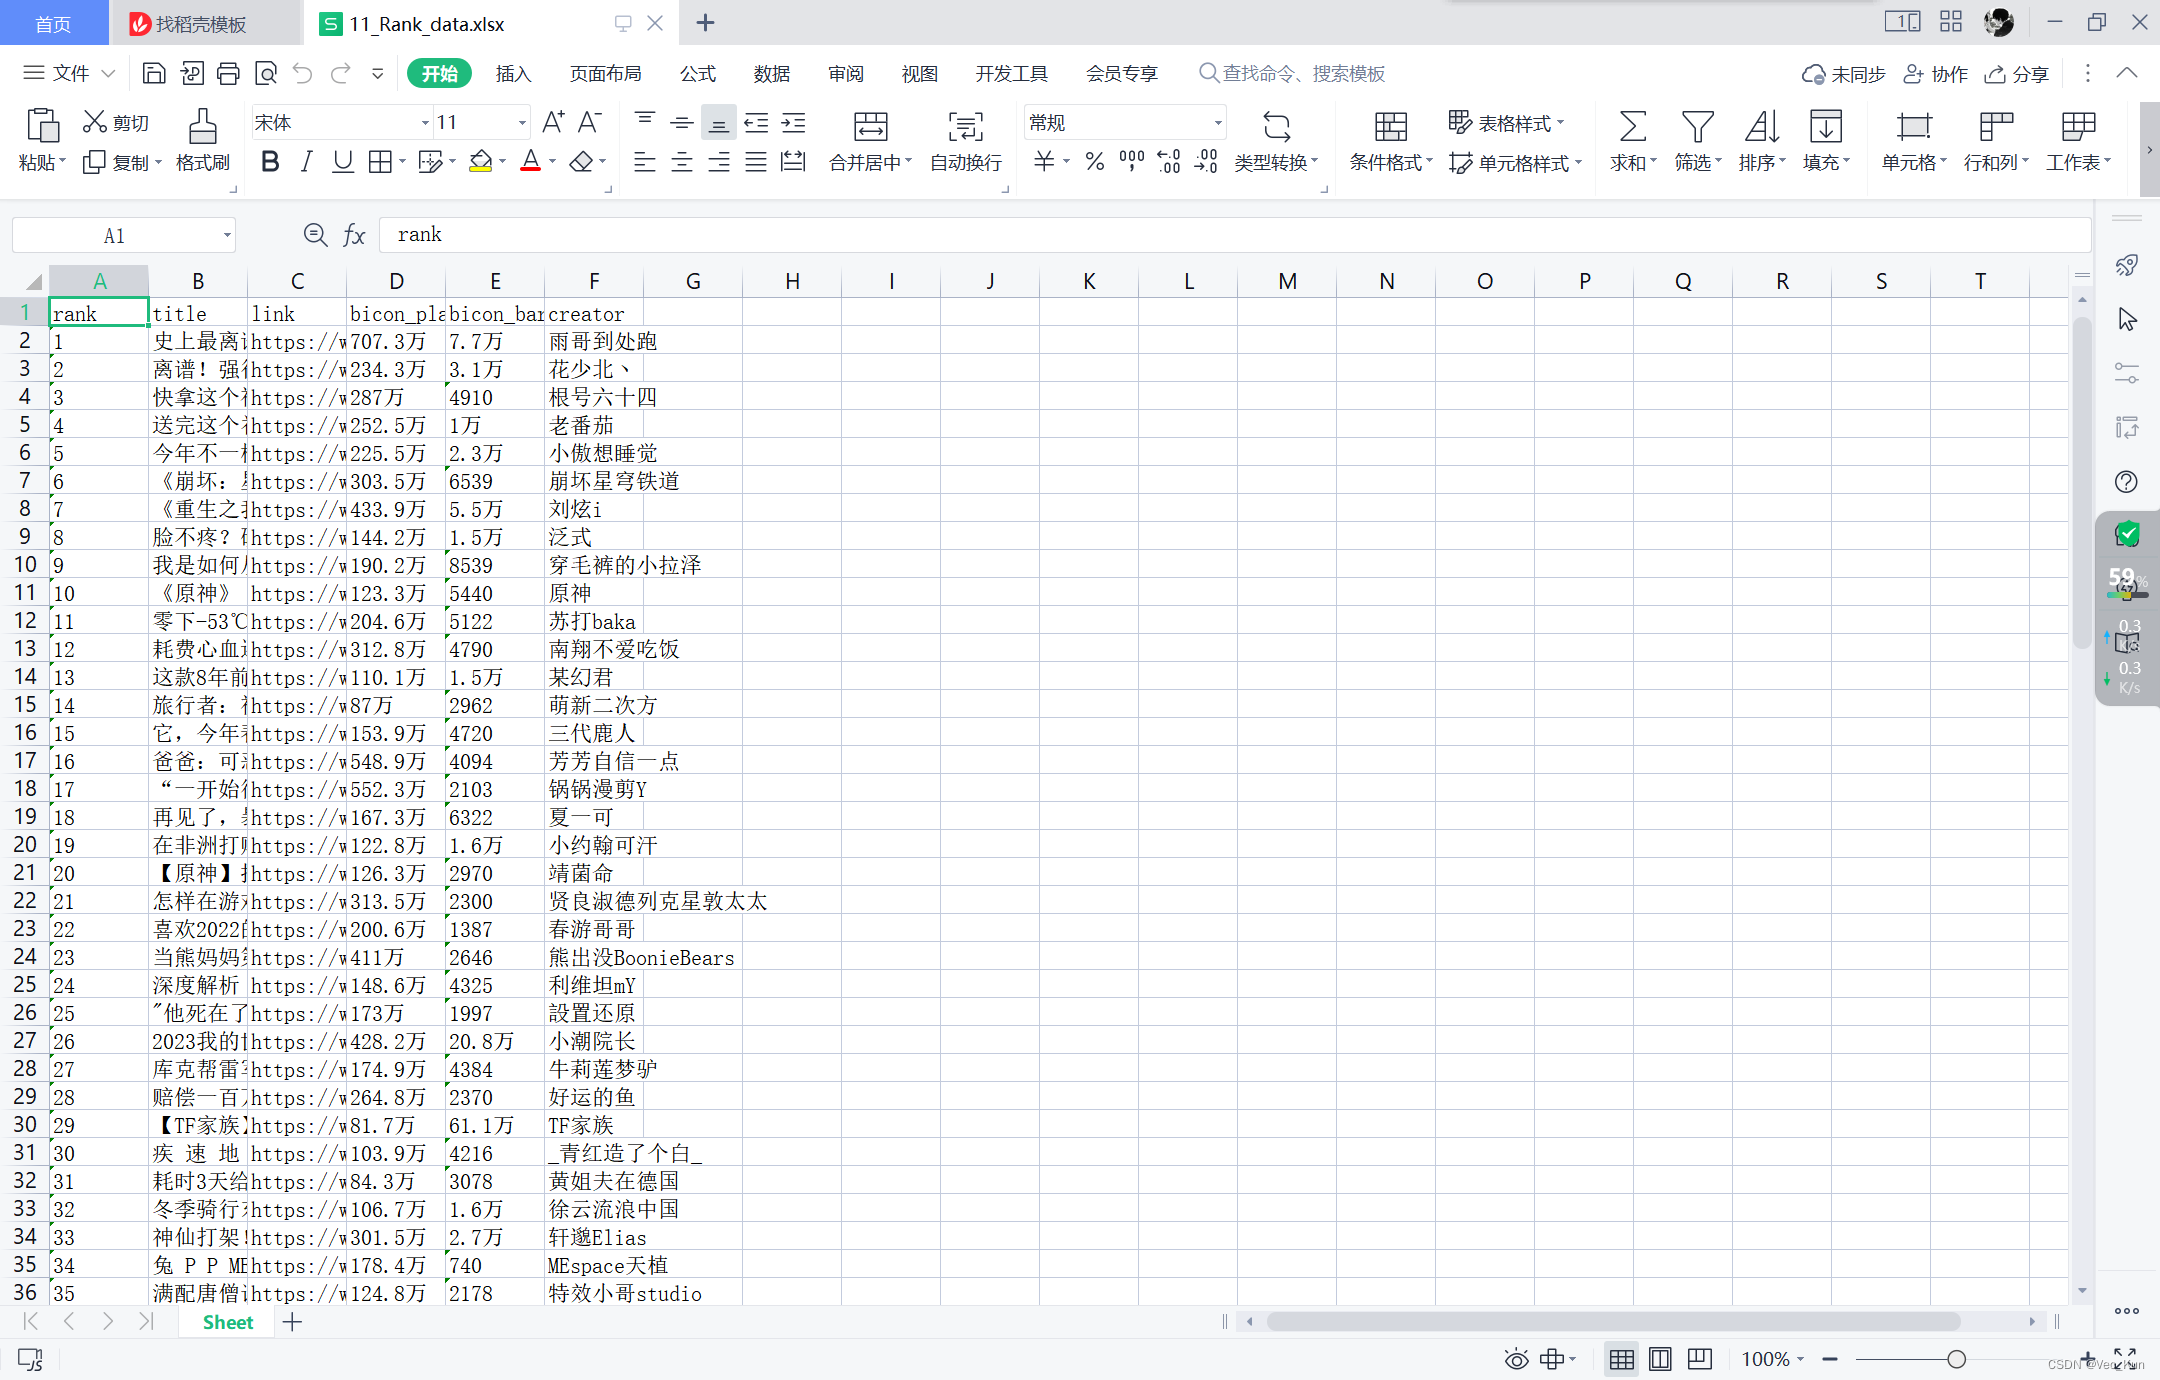Click the AutoSum 求和 icon
2160x1380 pixels.
pos(1631,140)
